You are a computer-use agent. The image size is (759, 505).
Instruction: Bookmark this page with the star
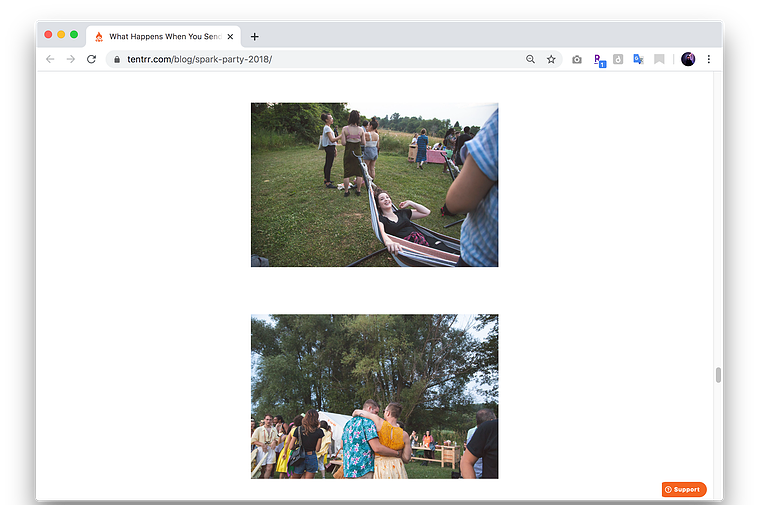tap(551, 59)
